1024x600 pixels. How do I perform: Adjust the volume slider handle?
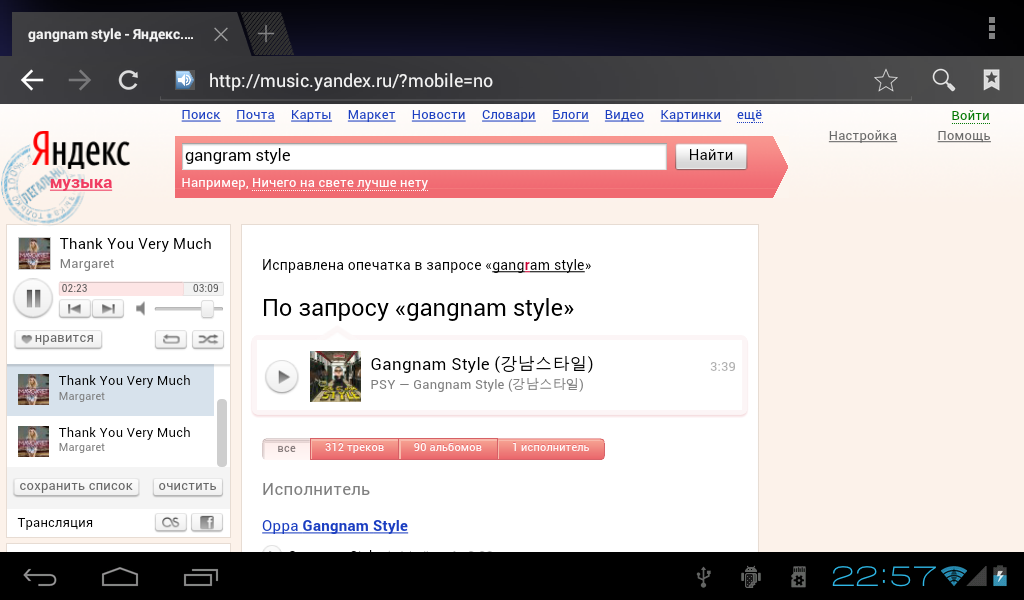(207, 309)
